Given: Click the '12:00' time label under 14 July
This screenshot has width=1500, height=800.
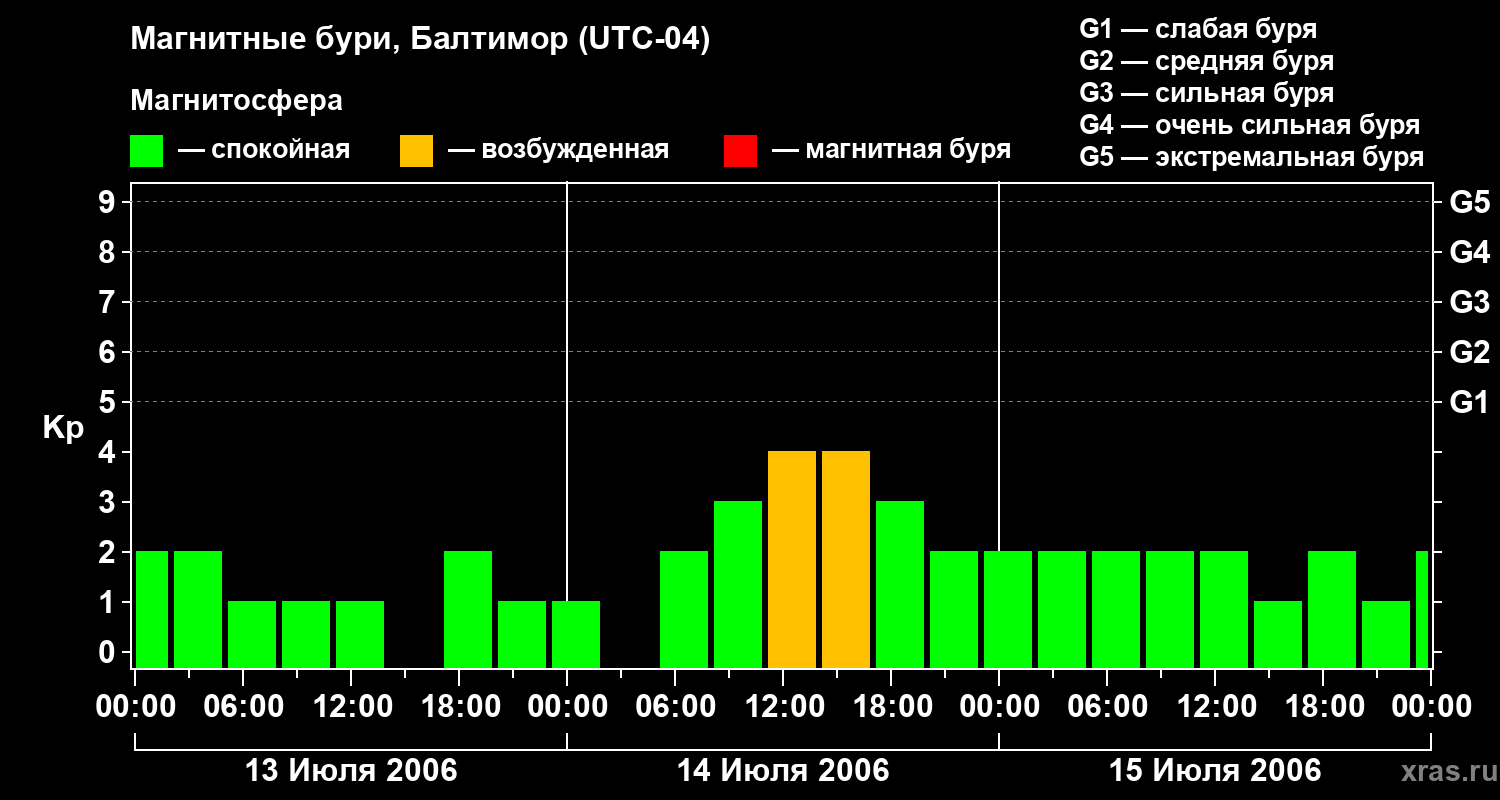Looking at the screenshot, I should click(x=783, y=707).
